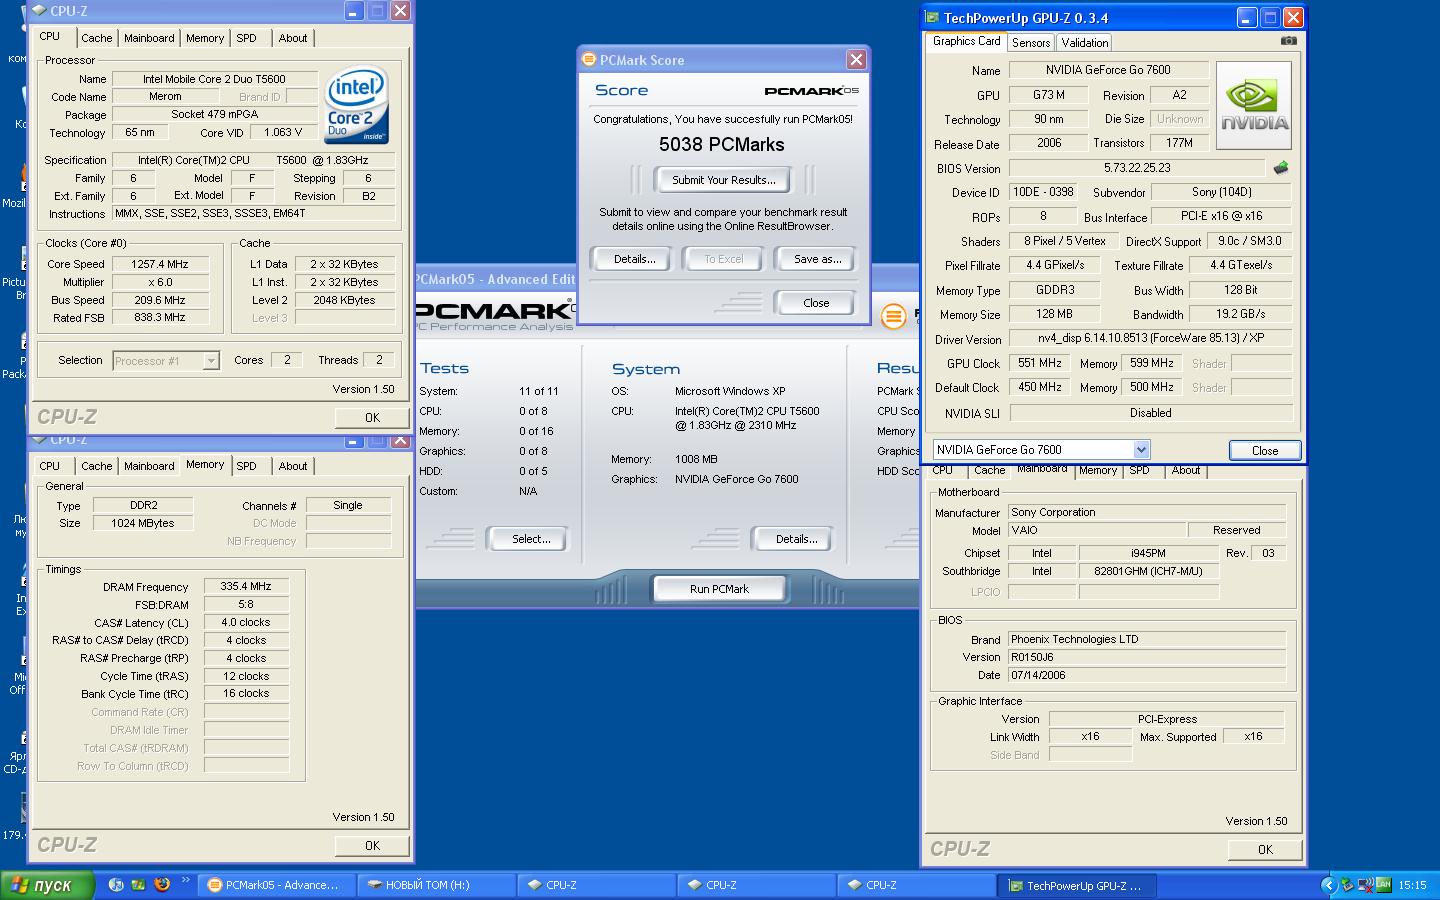
Task: Click Select button under Tests
Action: 531,539
